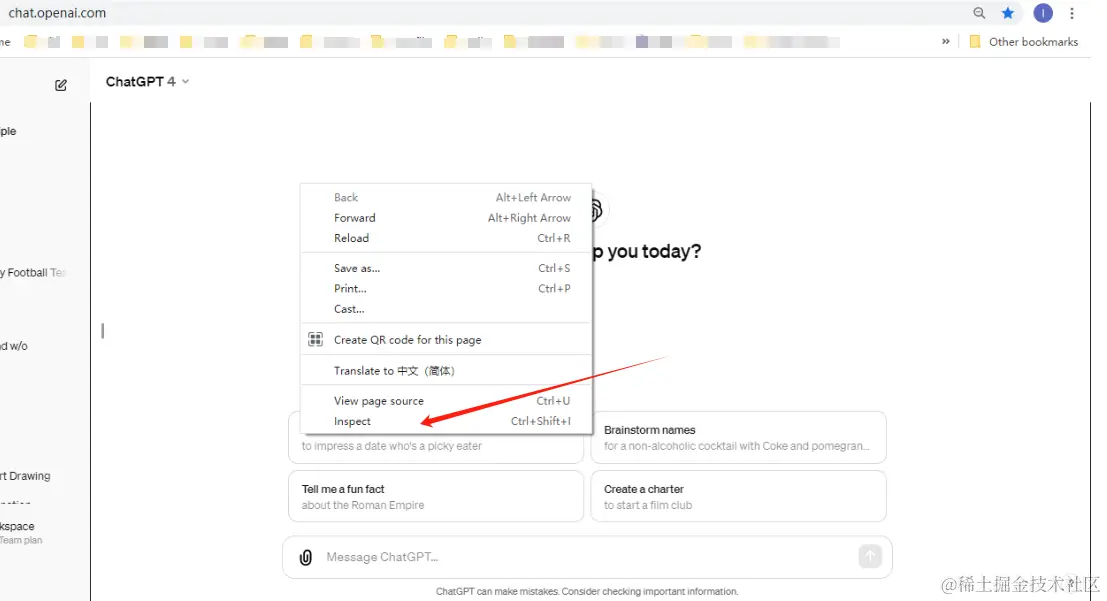Open the browser zoom magnifier icon

(x=979, y=13)
